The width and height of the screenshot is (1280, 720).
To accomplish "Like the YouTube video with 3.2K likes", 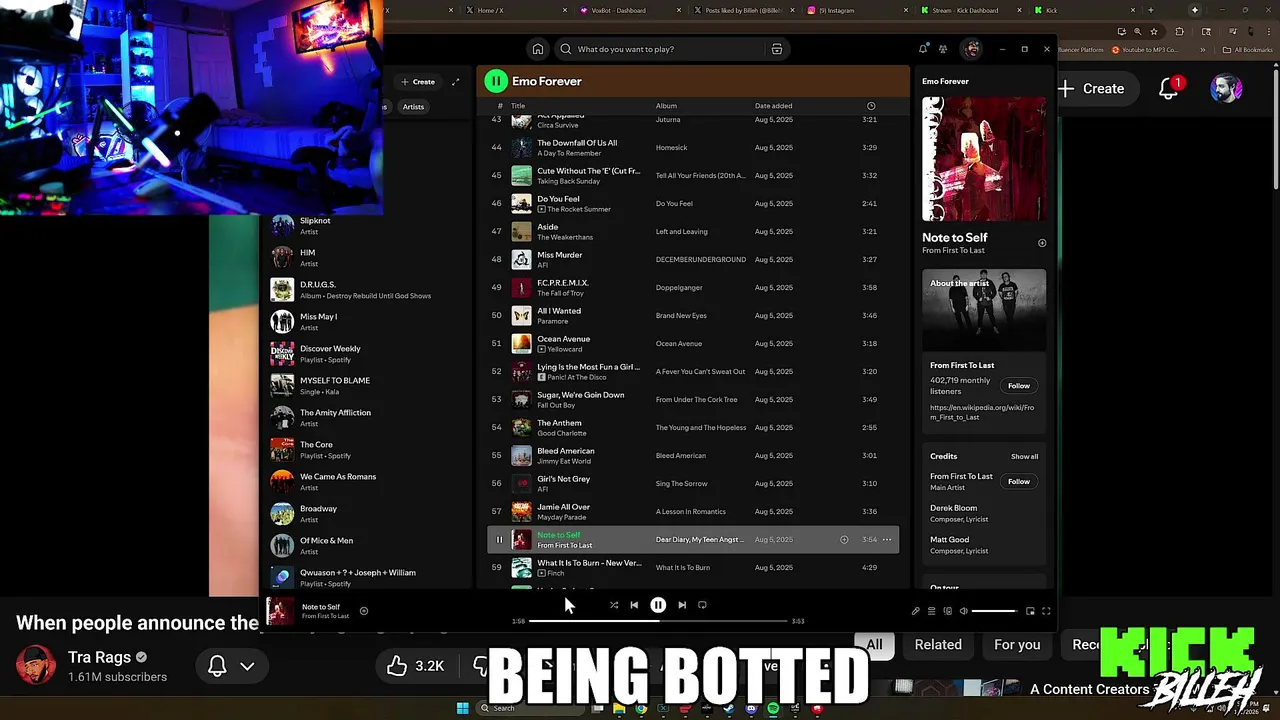I will point(416,666).
